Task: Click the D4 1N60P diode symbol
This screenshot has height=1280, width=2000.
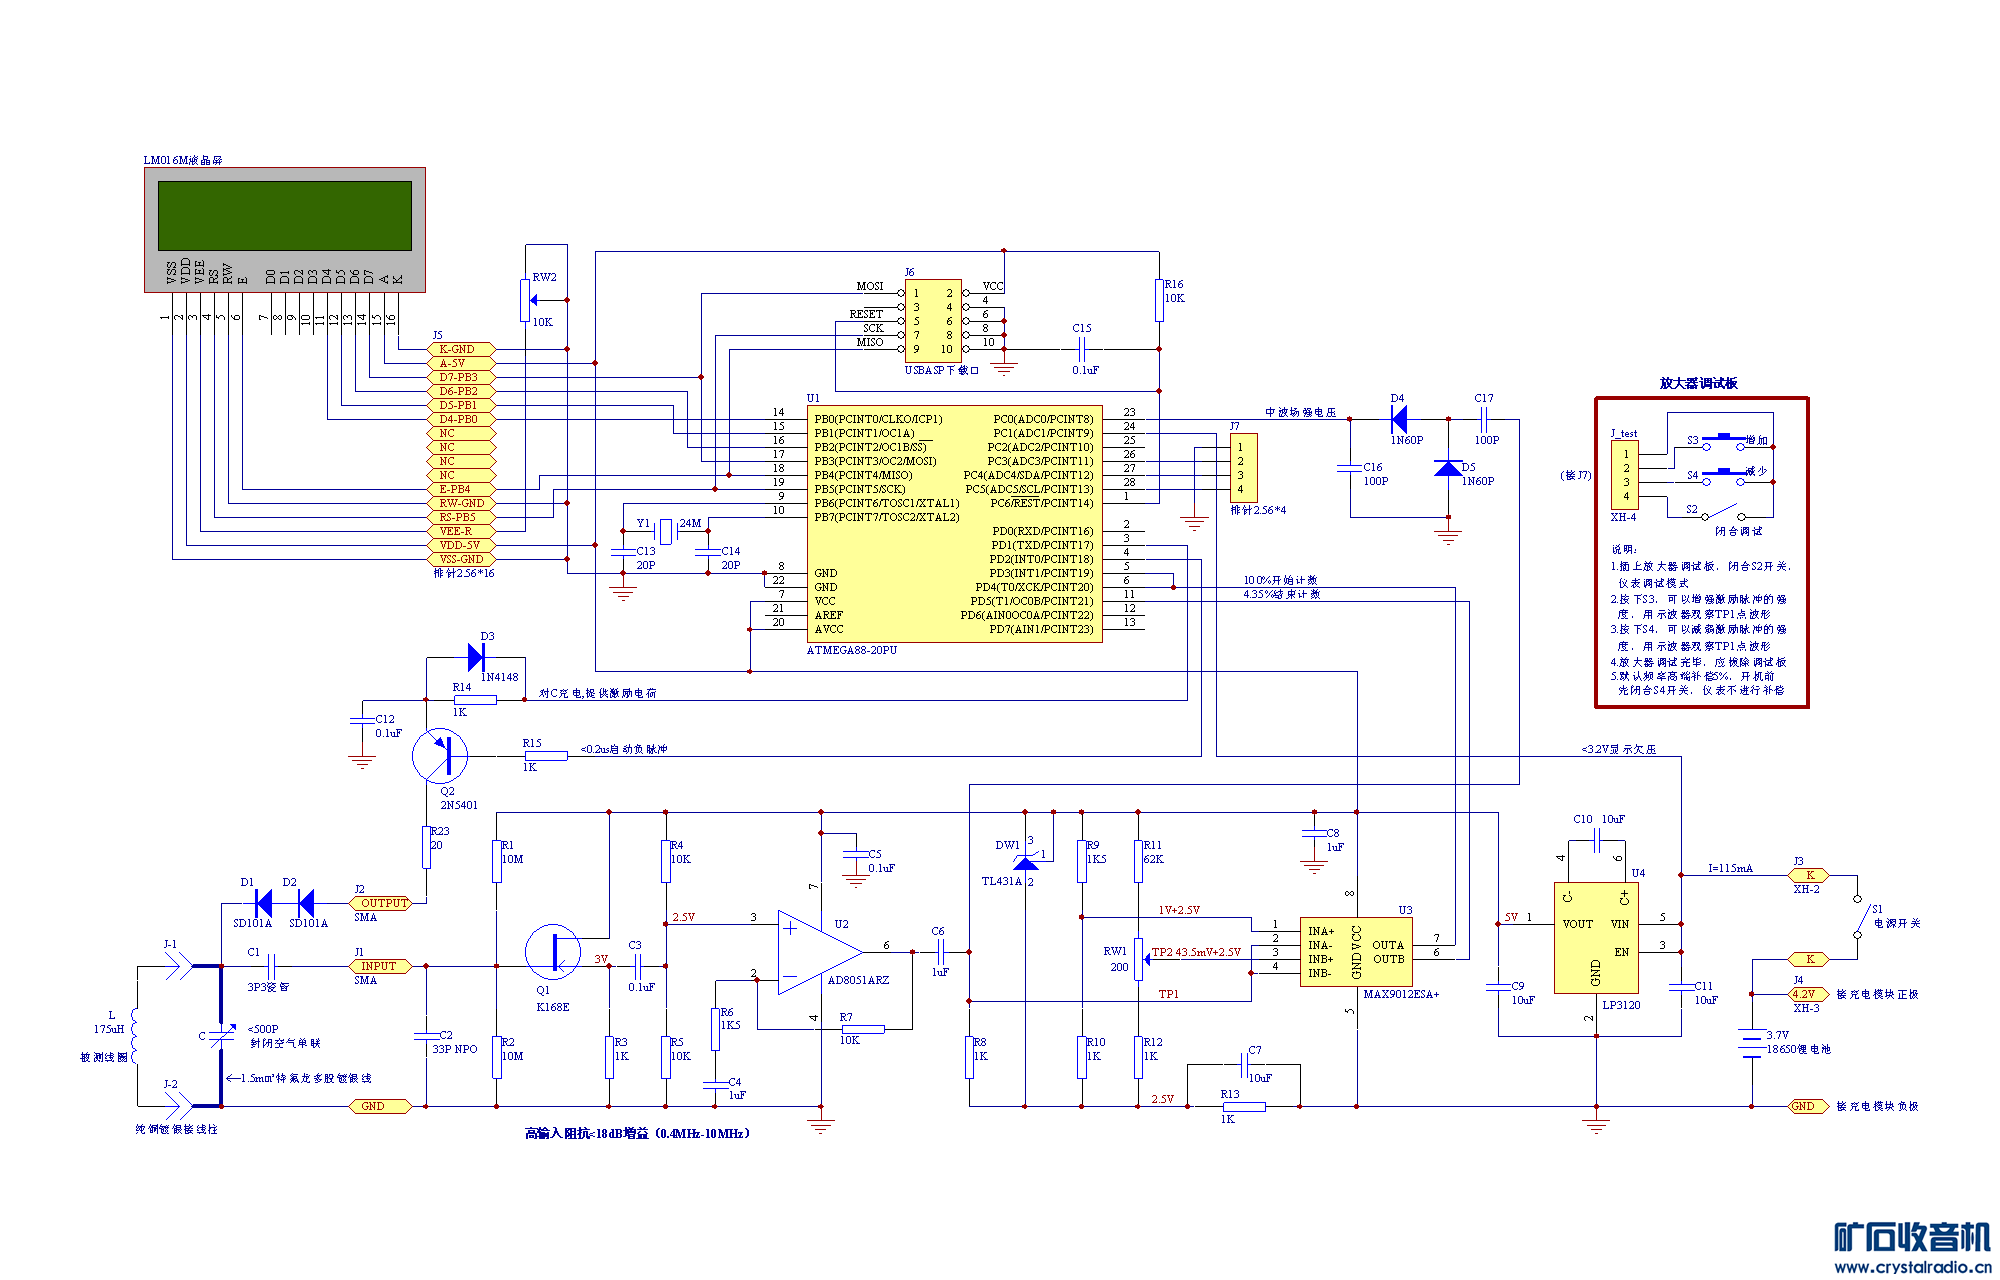Action: tap(1399, 419)
